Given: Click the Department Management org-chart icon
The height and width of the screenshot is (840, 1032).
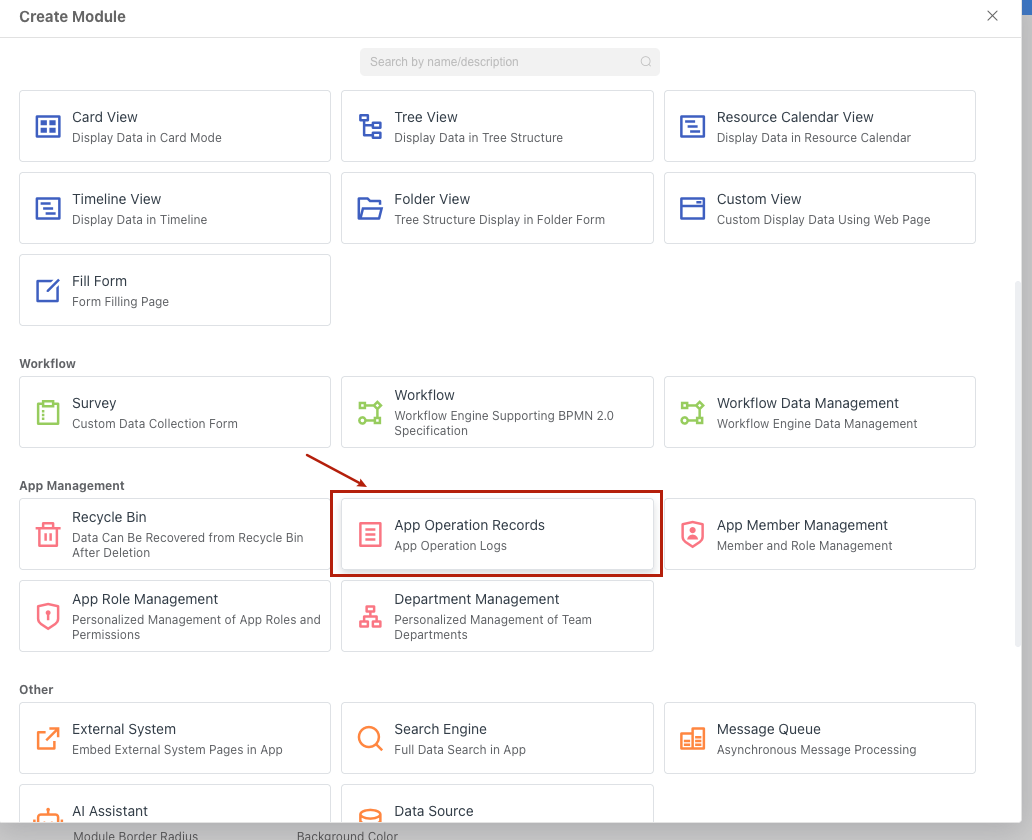Looking at the screenshot, I should (x=370, y=616).
